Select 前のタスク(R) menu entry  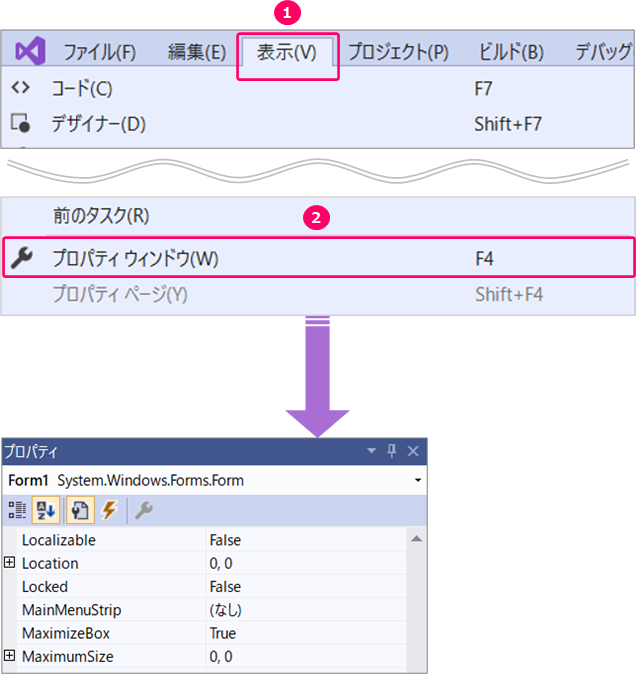pos(318,215)
